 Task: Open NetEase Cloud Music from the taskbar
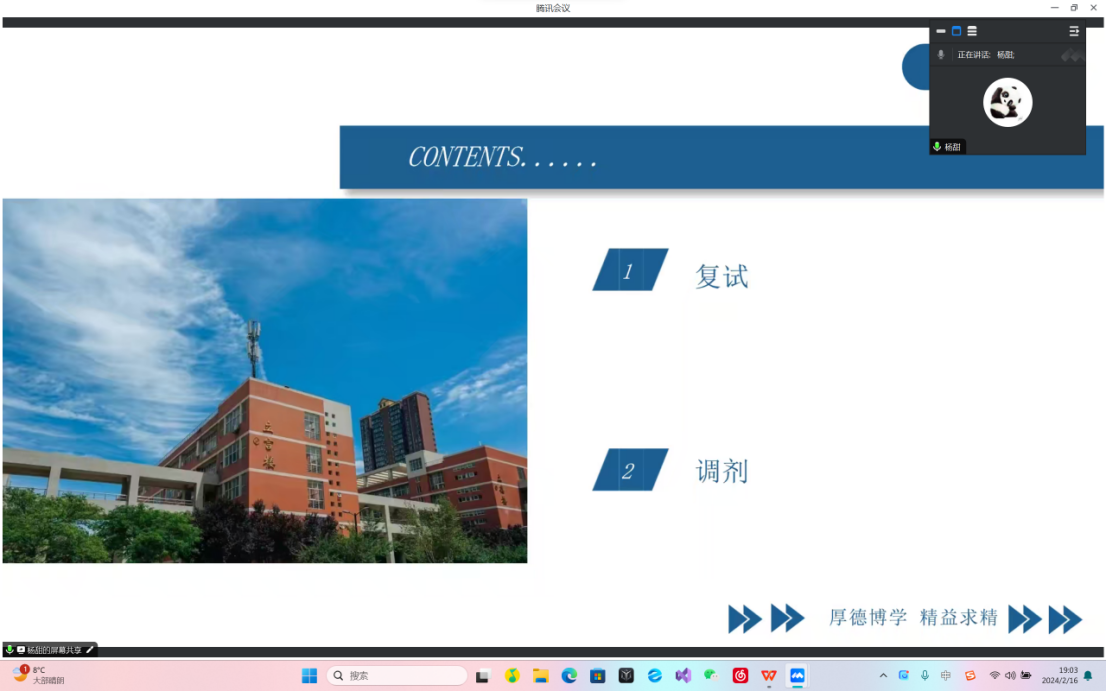[740, 676]
